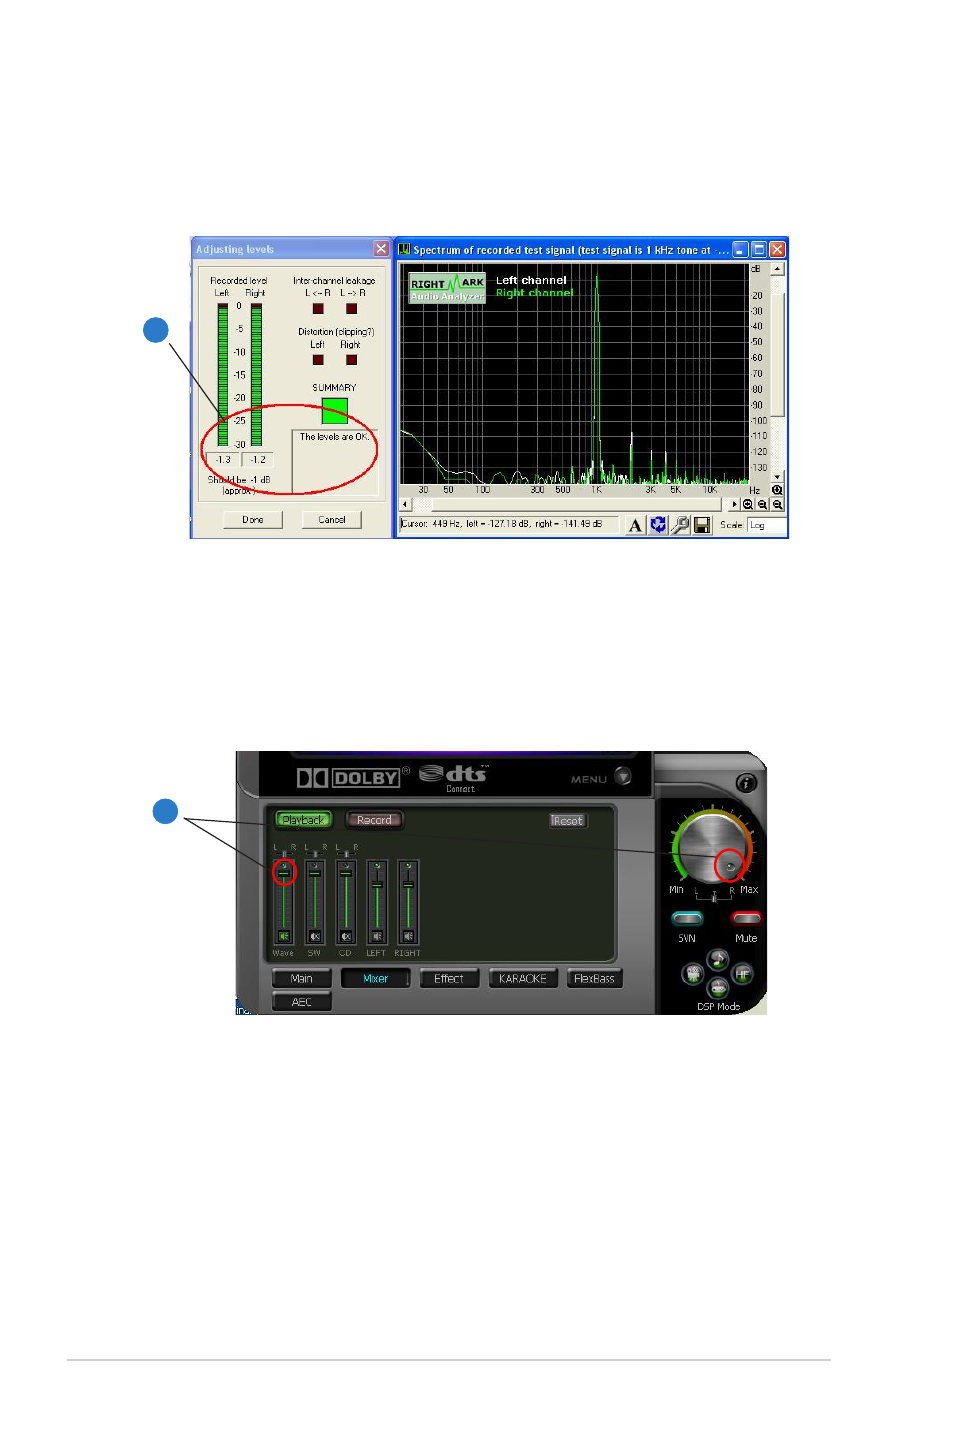Click the master volume knob
The image size is (954, 1437).
pos(713,849)
